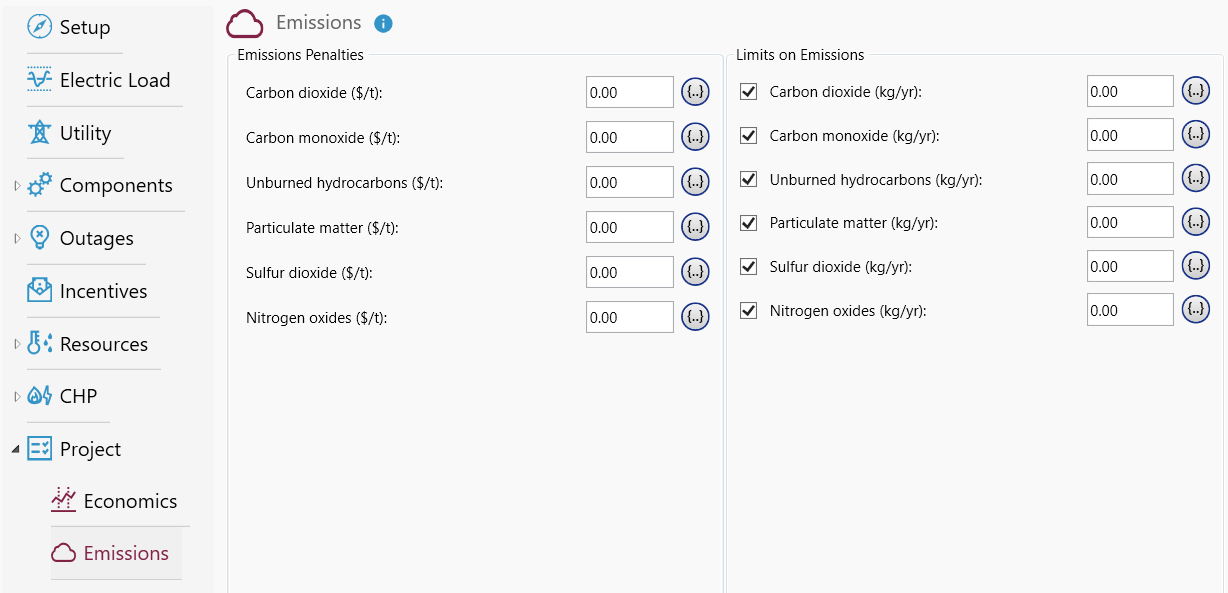The width and height of the screenshot is (1228, 593).
Task: Expand the Components tree node
Action: click(x=17, y=186)
